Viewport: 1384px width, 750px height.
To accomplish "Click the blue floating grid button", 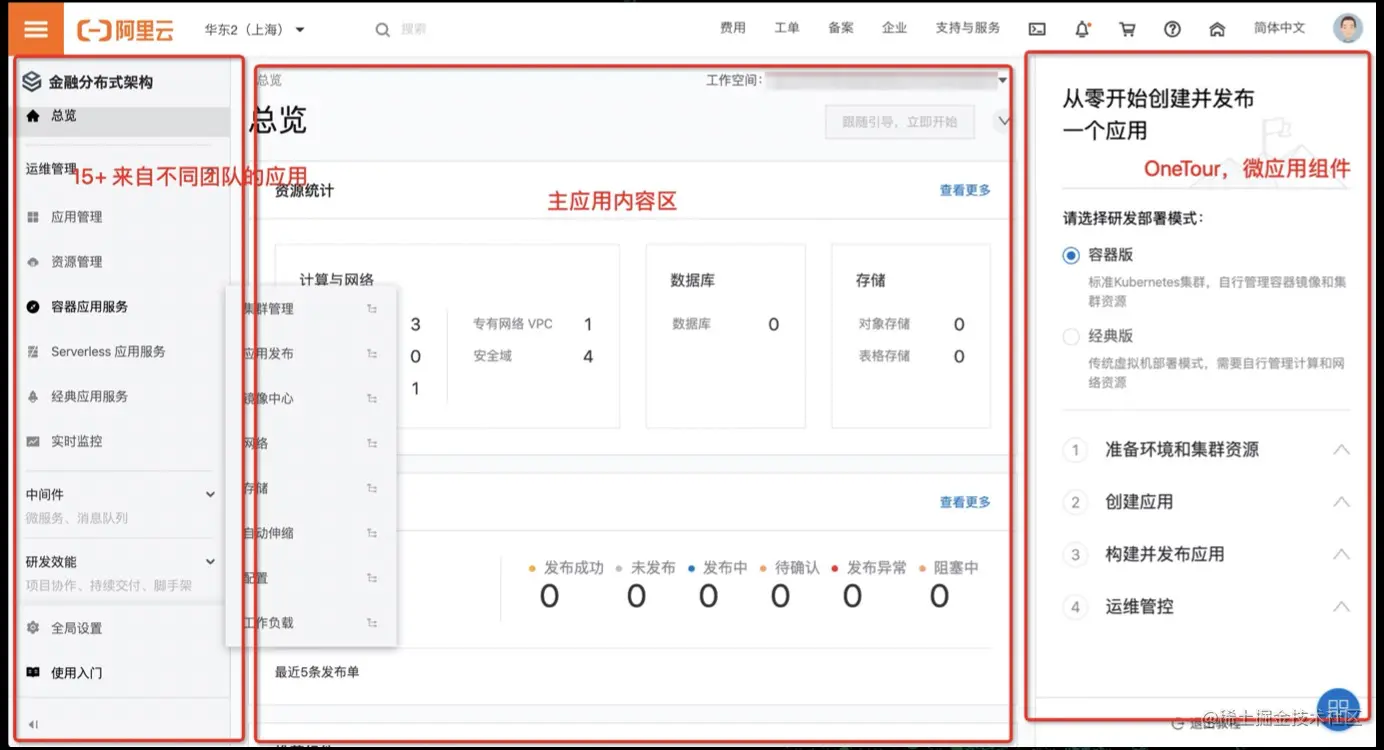I will [1339, 709].
